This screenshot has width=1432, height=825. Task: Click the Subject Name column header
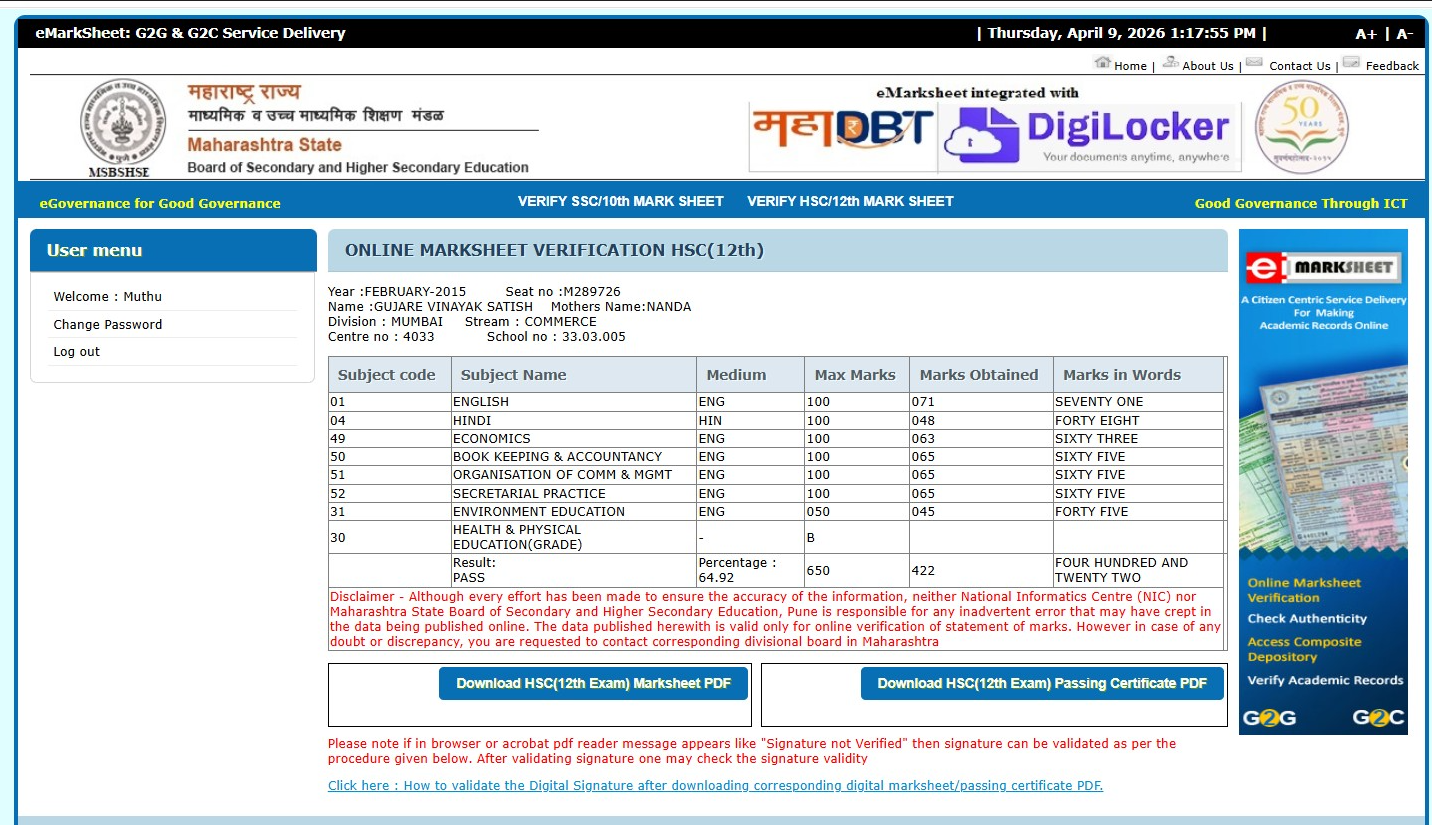click(x=513, y=375)
